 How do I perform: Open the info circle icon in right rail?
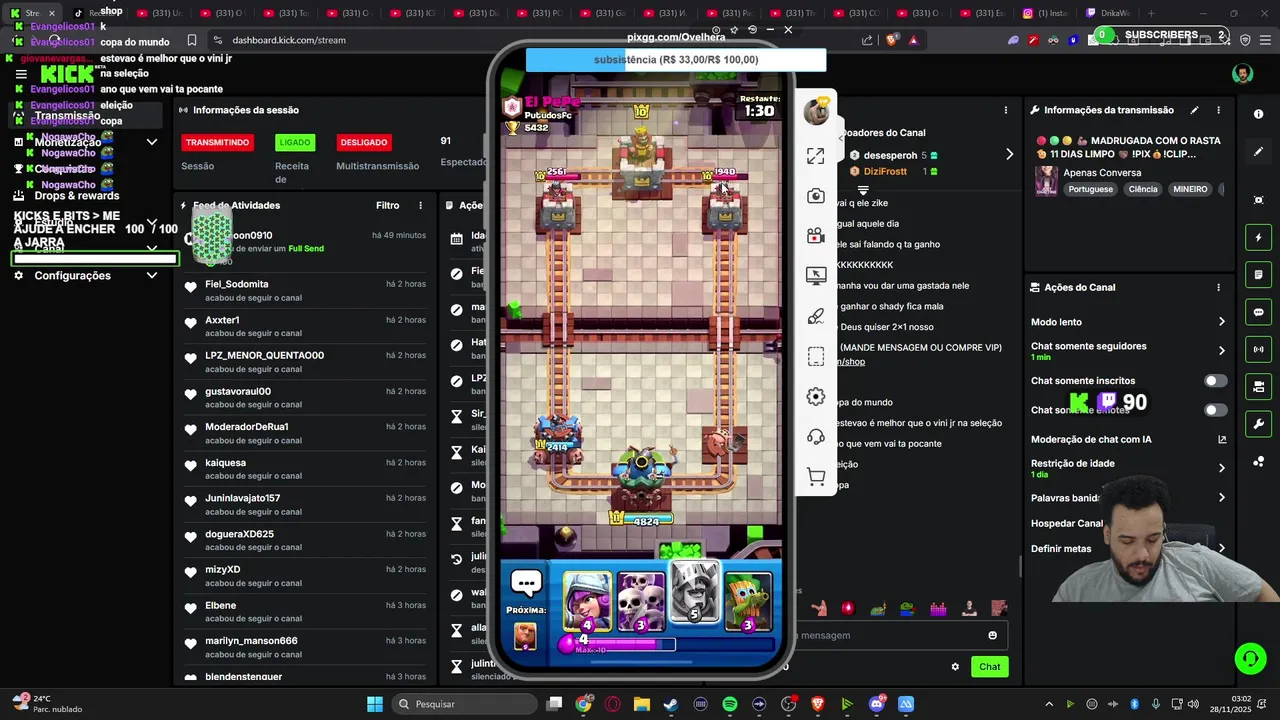point(1258,114)
